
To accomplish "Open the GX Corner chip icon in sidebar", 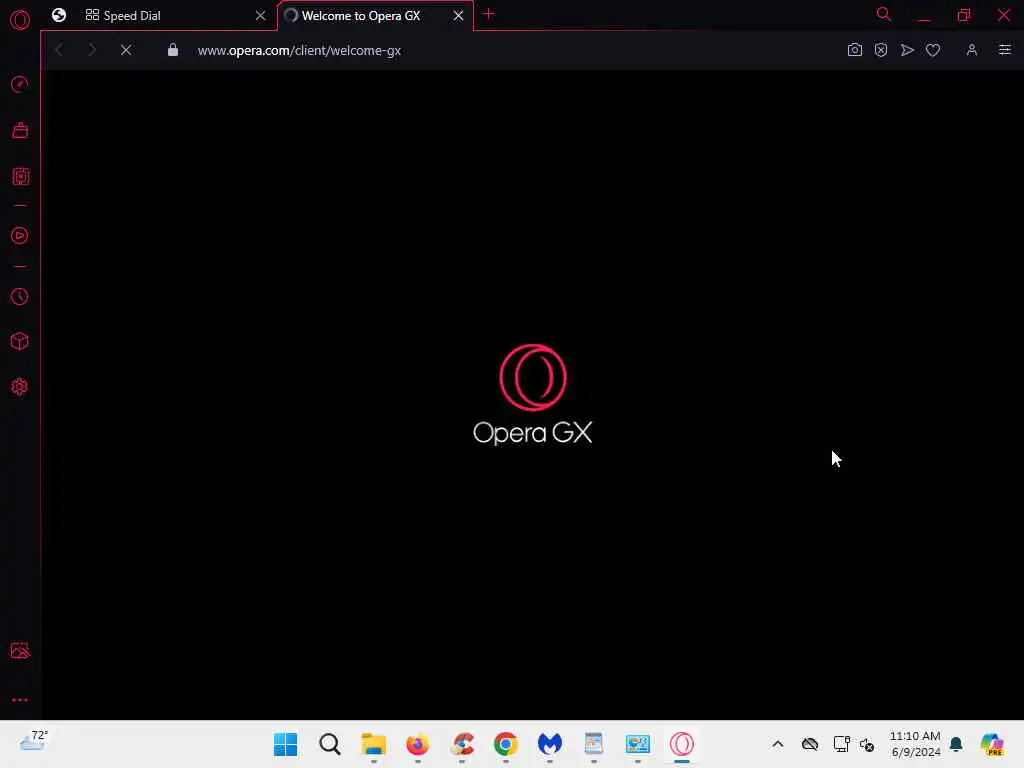I will tap(20, 176).
